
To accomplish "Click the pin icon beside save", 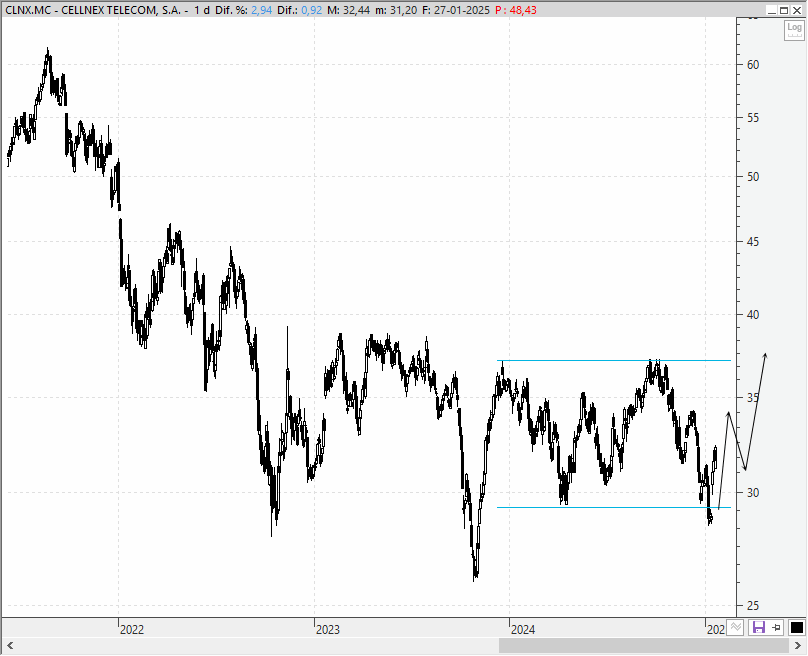I will (777, 628).
